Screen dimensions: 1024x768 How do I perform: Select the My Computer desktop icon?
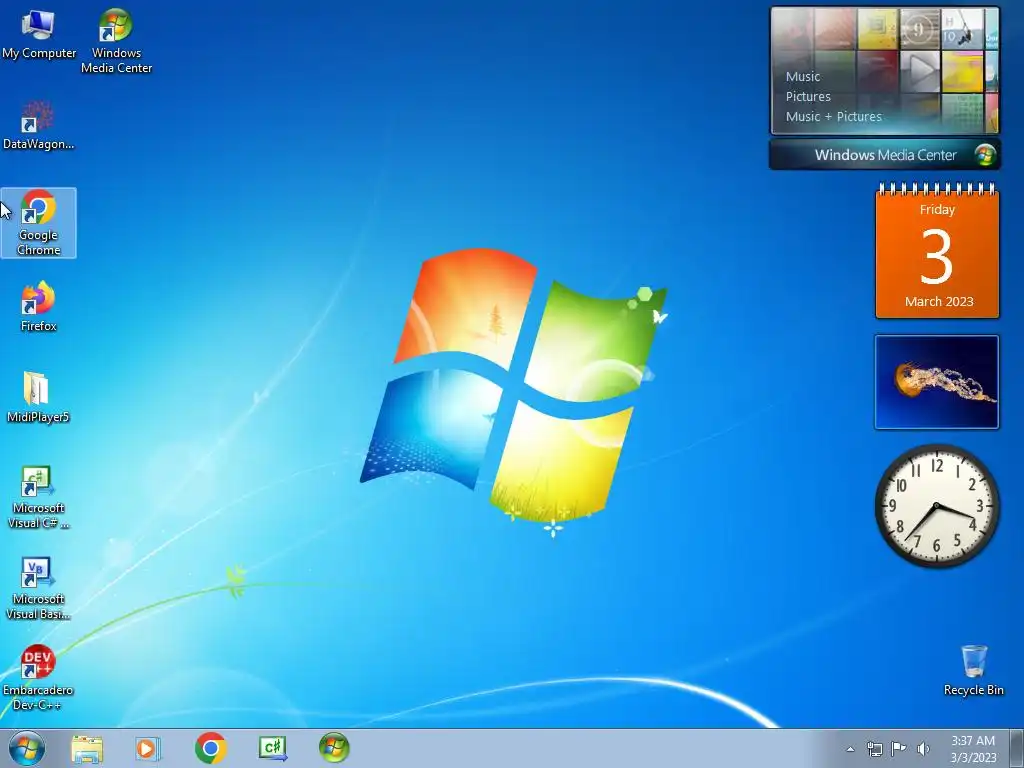pyautogui.click(x=39, y=35)
